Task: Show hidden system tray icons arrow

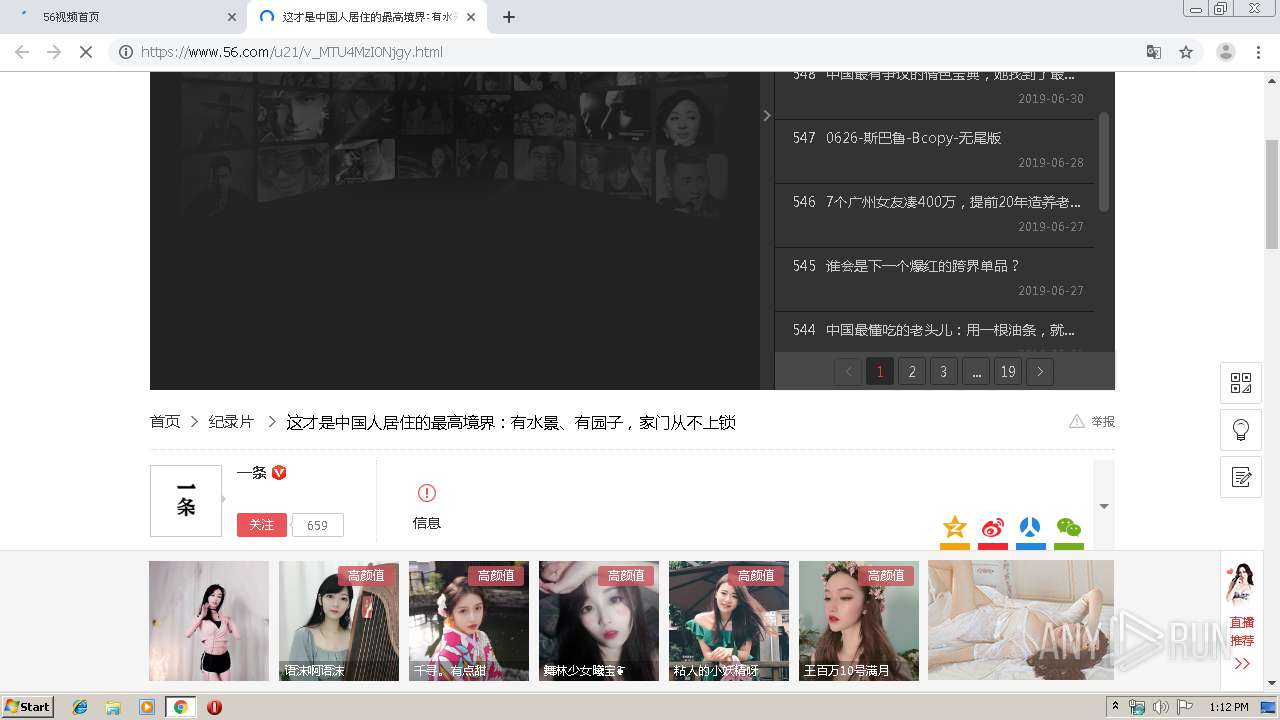Action: coord(1116,707)
